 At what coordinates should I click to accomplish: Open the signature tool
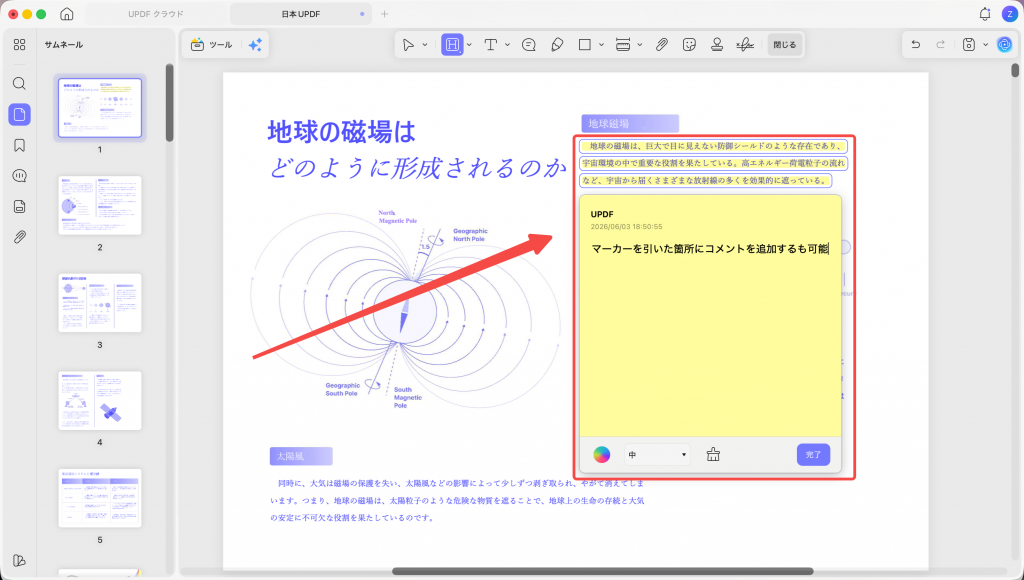[x=744, y=44]
